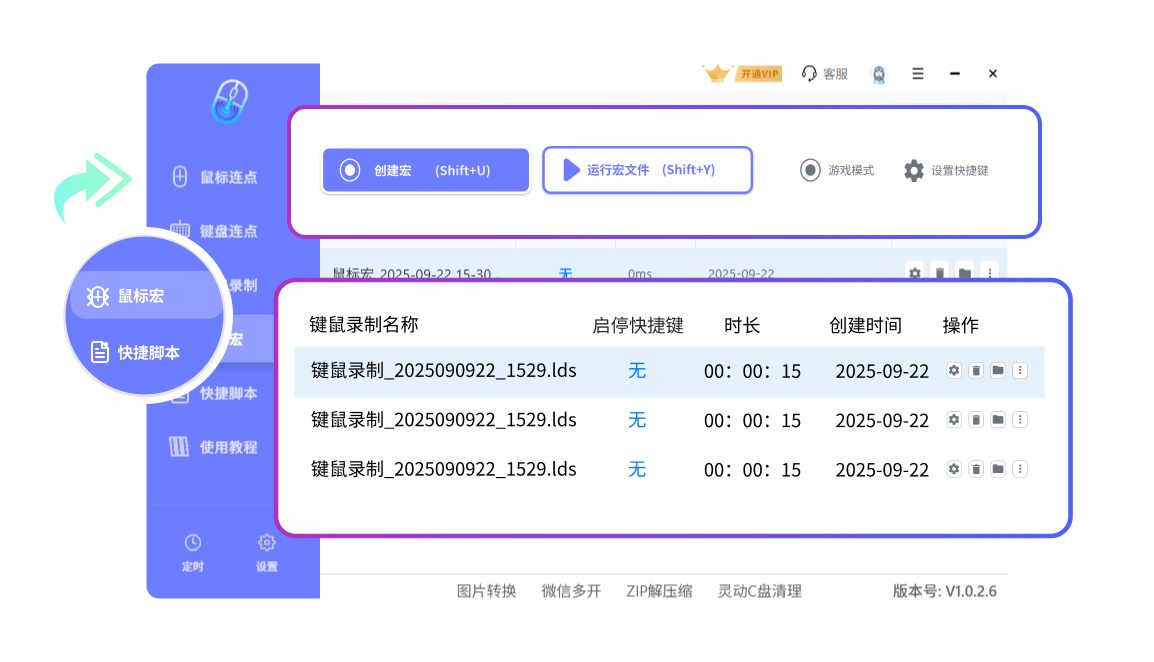Toggle the 游戏模式 radio option

pos(811,170)
